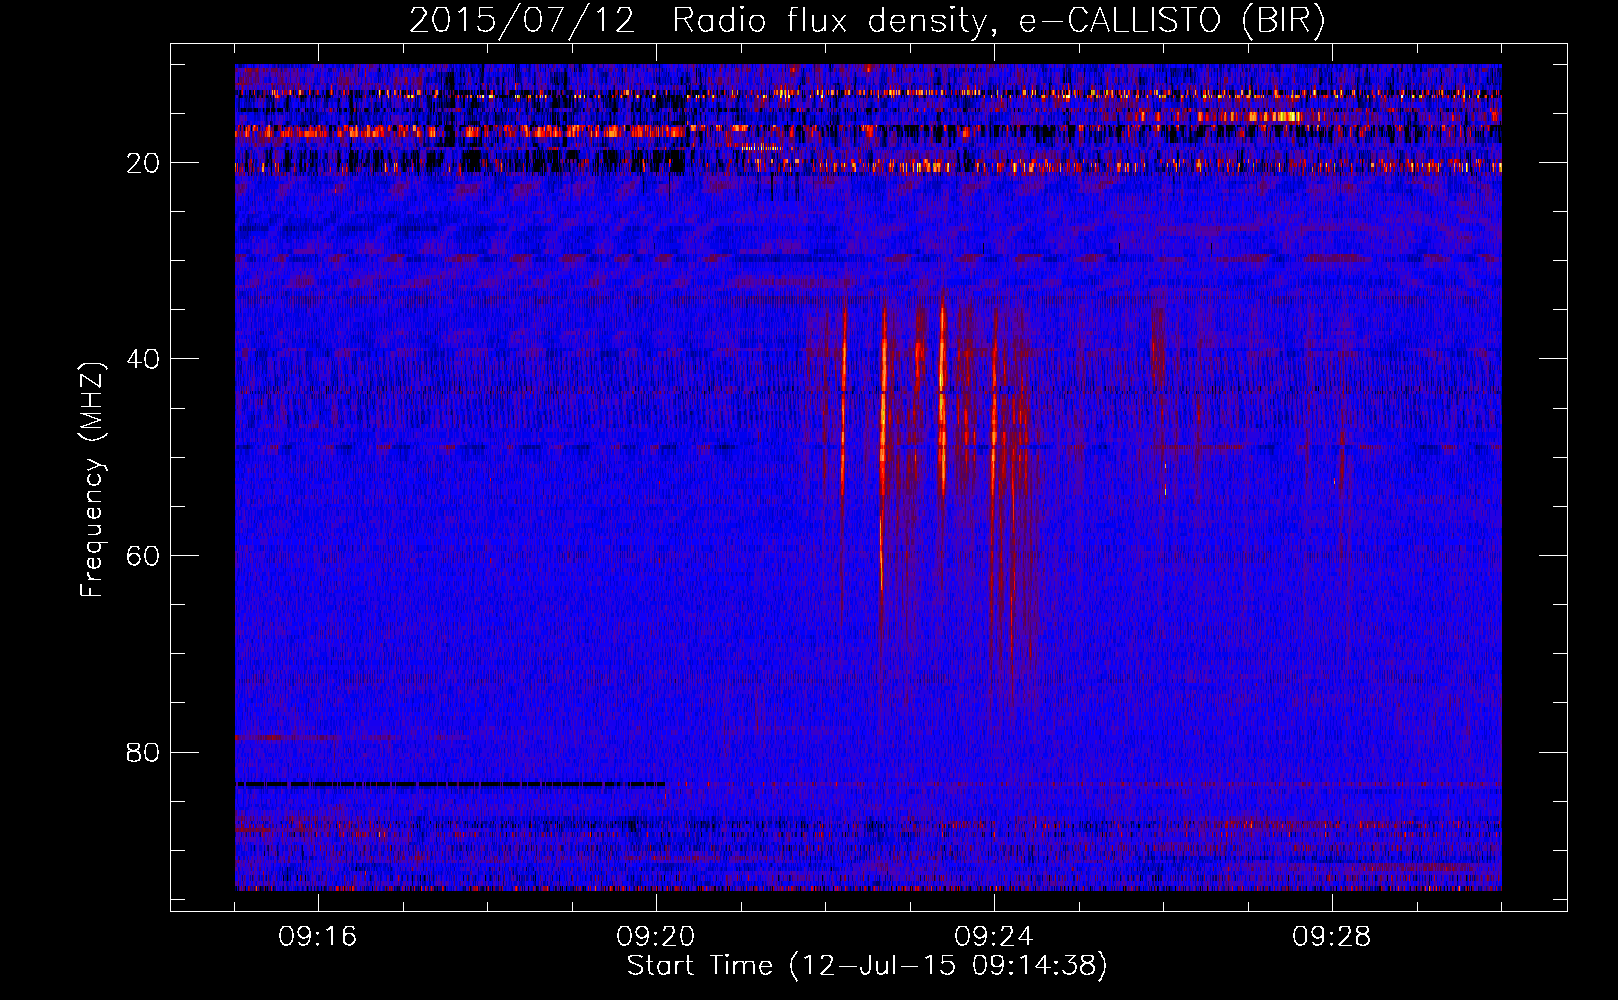This screenshot has width=1618, height=1000.
Task: Click the 'Start Time (12-Jul-15 09:14:38)' label
Action: [x=867, y=966]
